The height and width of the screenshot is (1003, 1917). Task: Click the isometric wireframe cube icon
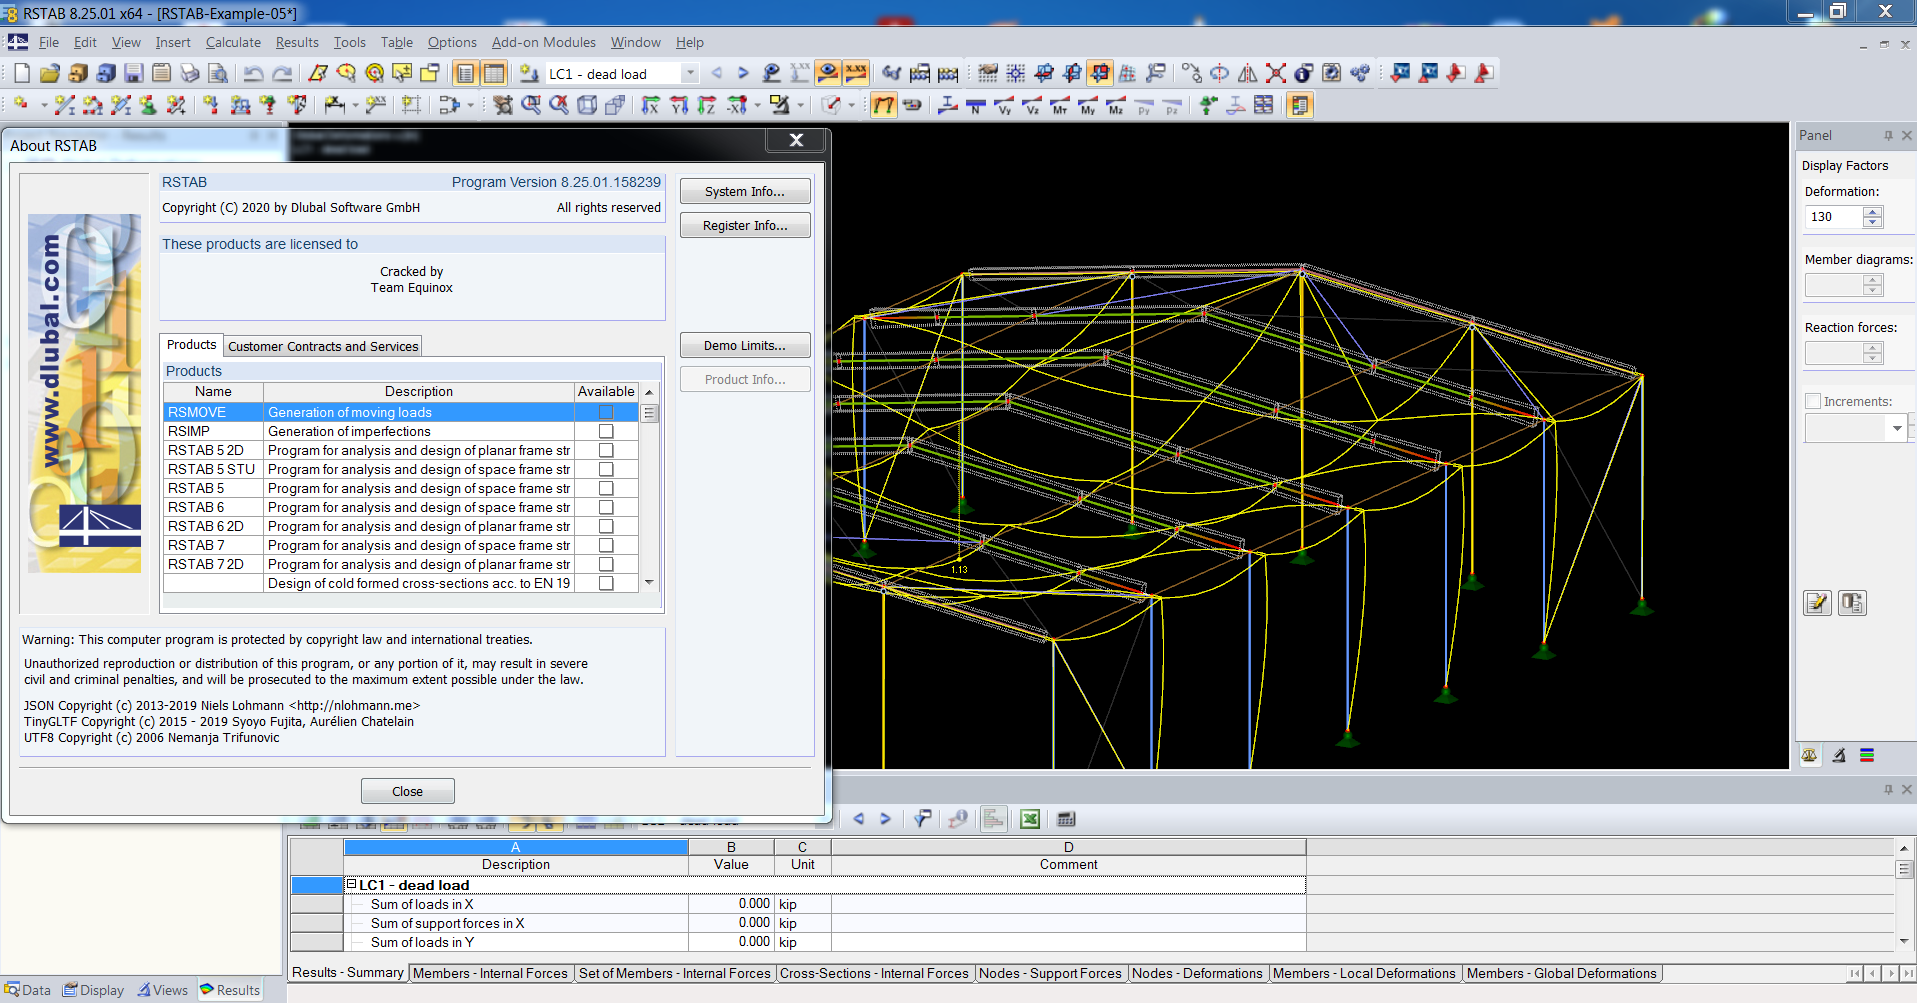click(587, 105)
